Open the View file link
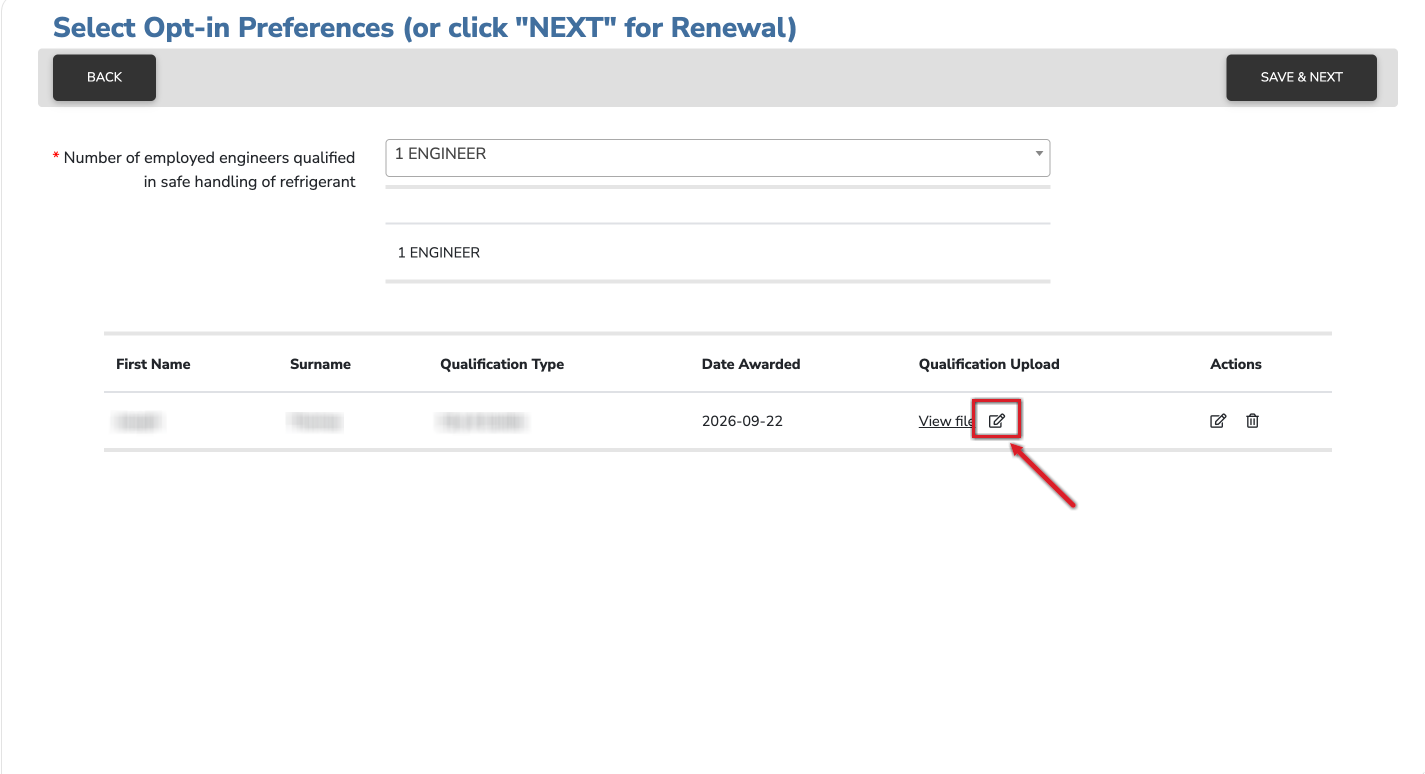The height and width of the screenshot is (774, 1425). click(947, 421)
